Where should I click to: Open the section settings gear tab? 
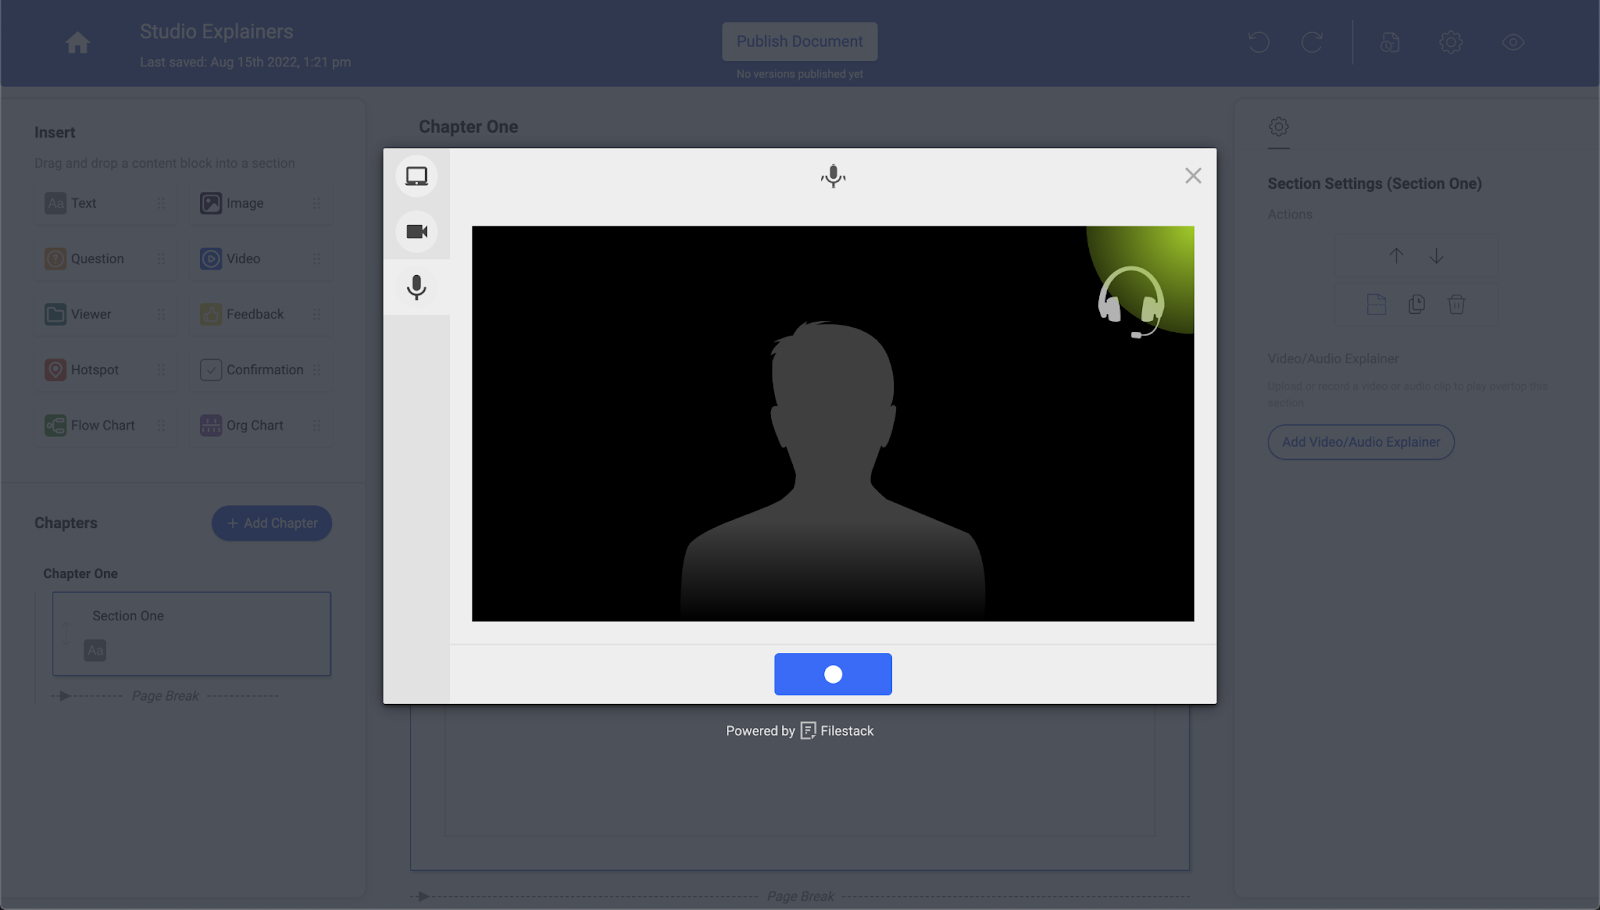[1278, 127]
